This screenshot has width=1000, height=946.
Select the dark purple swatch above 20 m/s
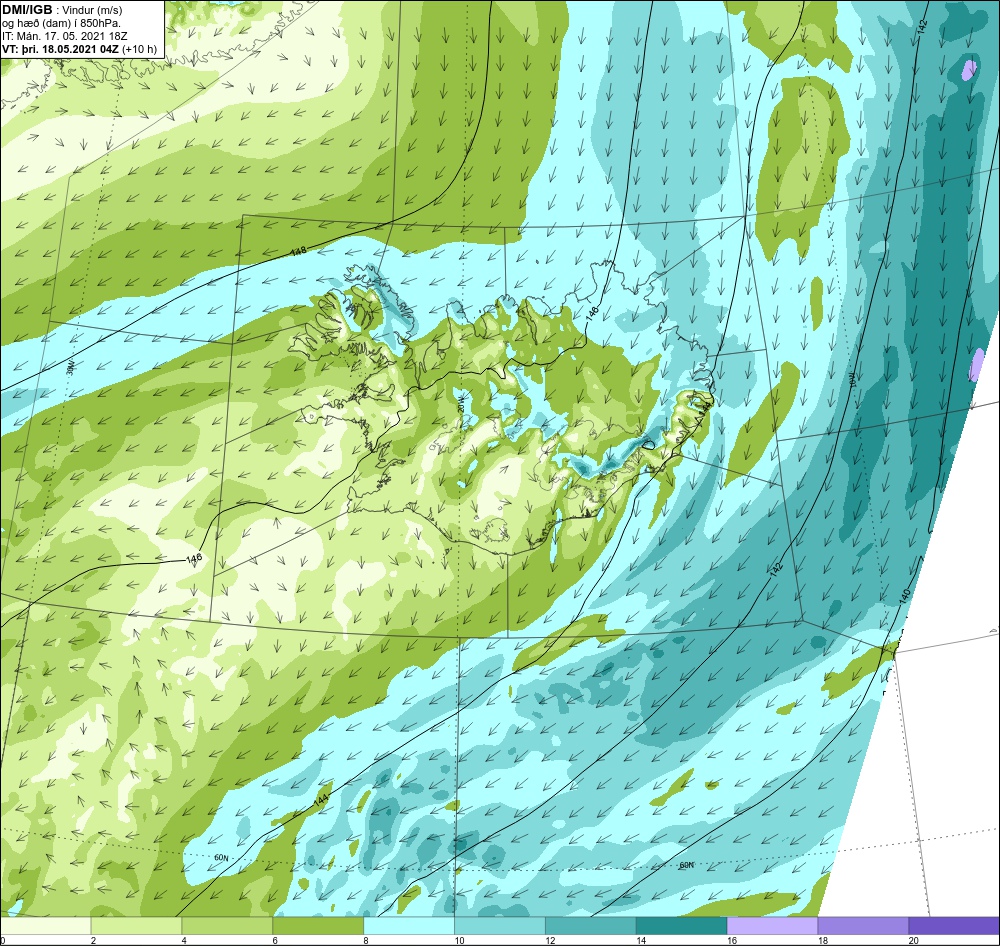tap(954, 925)
